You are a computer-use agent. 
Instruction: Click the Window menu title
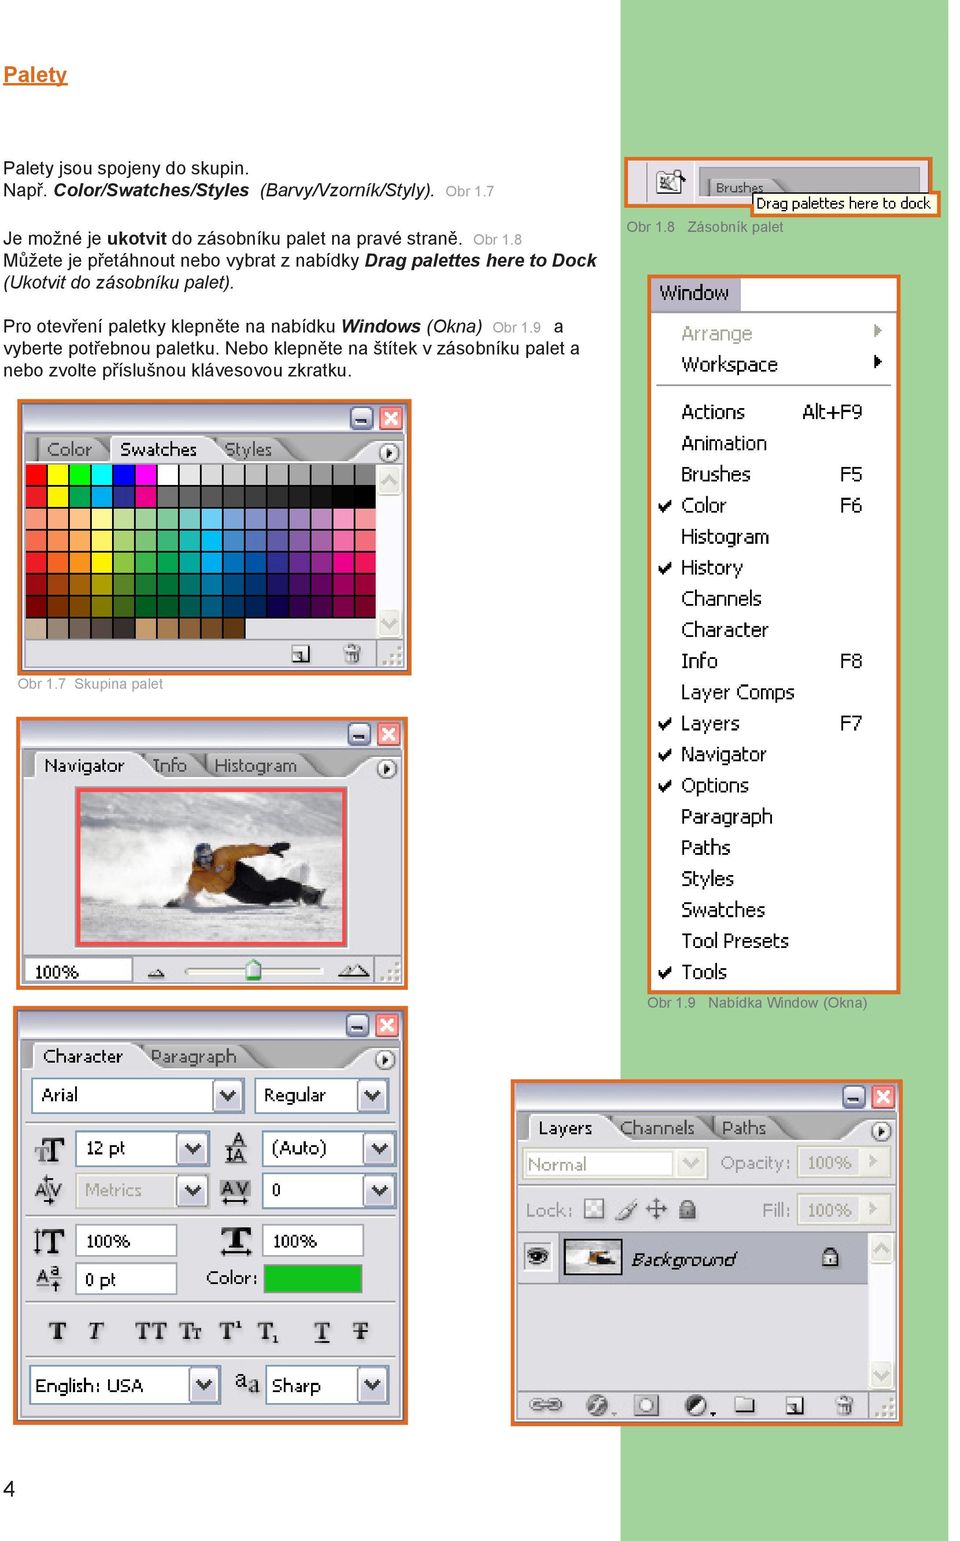point(694,293)
